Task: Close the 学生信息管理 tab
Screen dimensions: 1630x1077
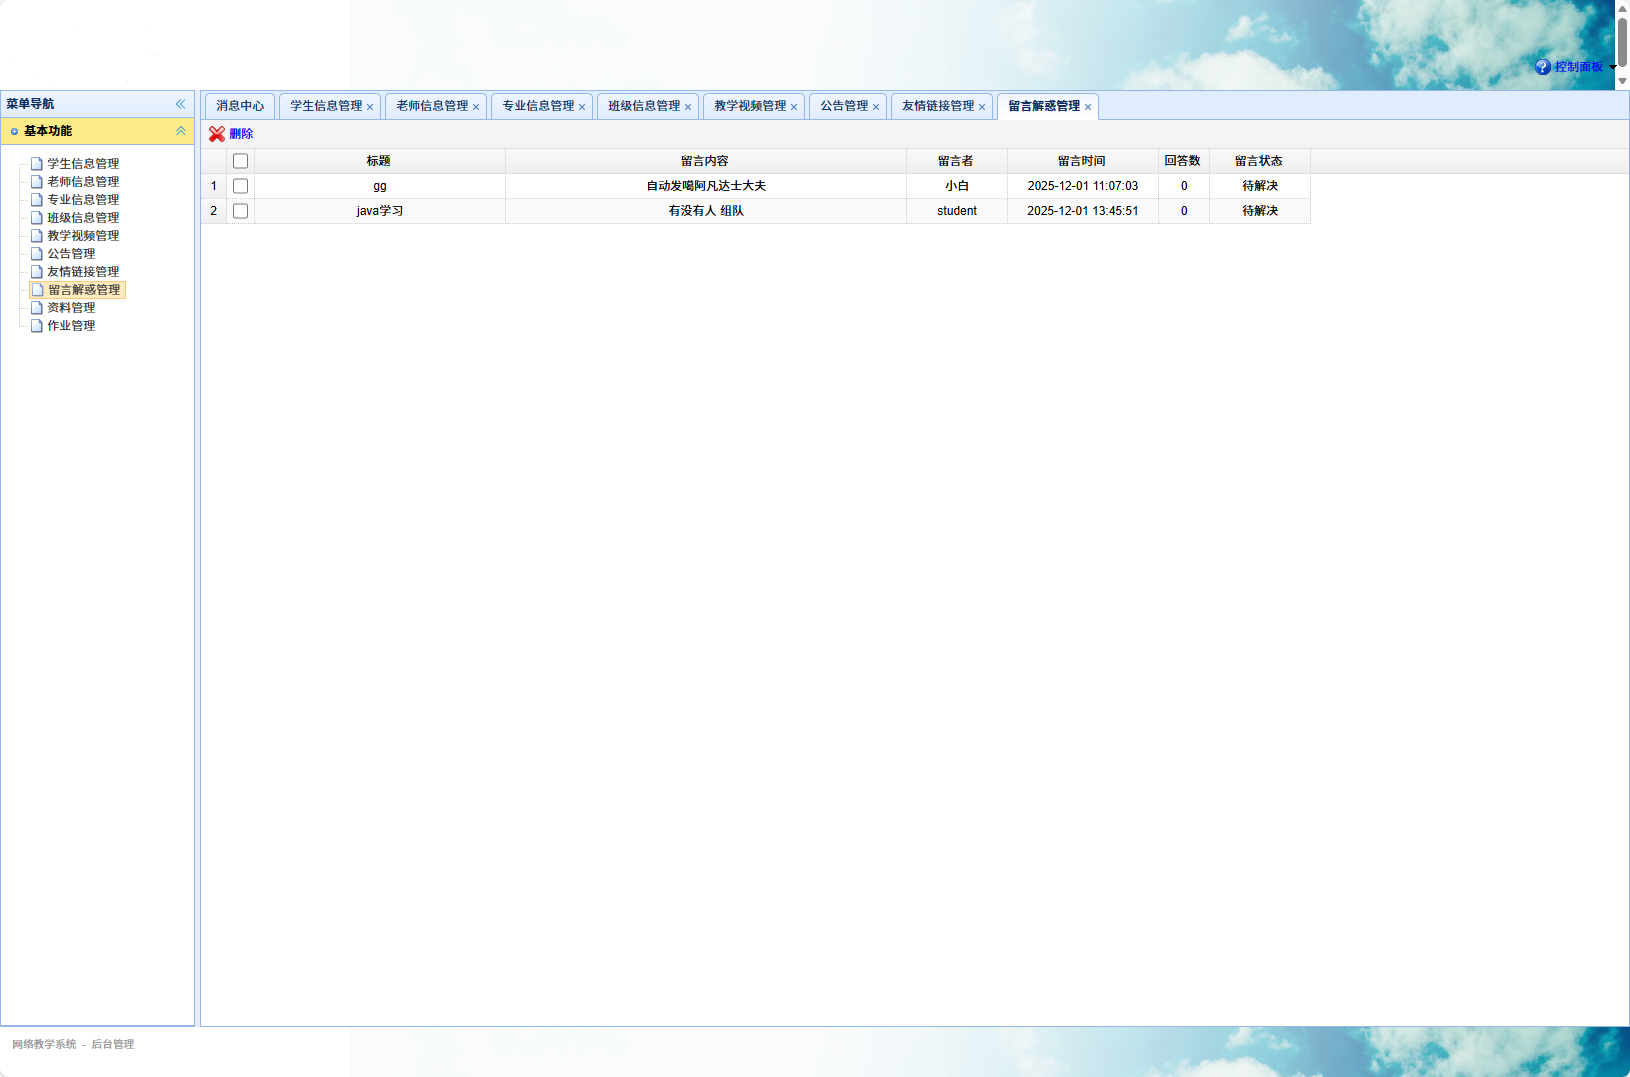Action: (x=370, y=107)
